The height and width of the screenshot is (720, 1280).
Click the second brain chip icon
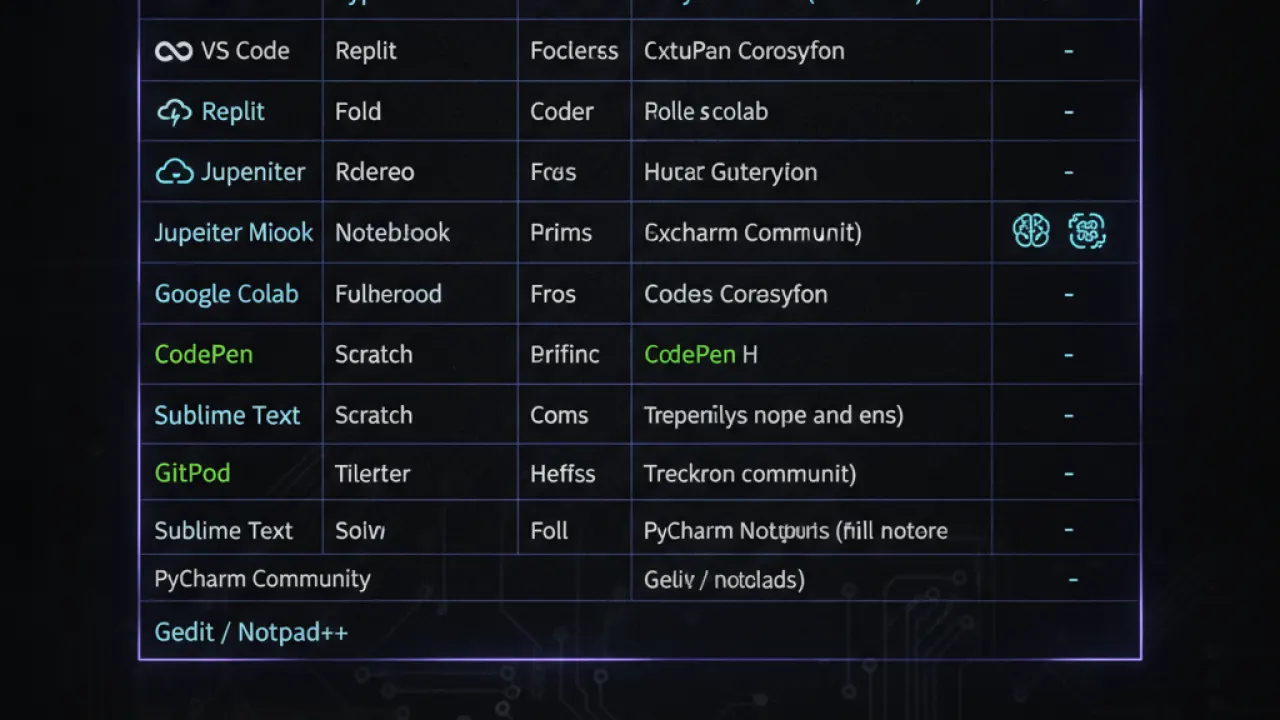click(1087, 231)
